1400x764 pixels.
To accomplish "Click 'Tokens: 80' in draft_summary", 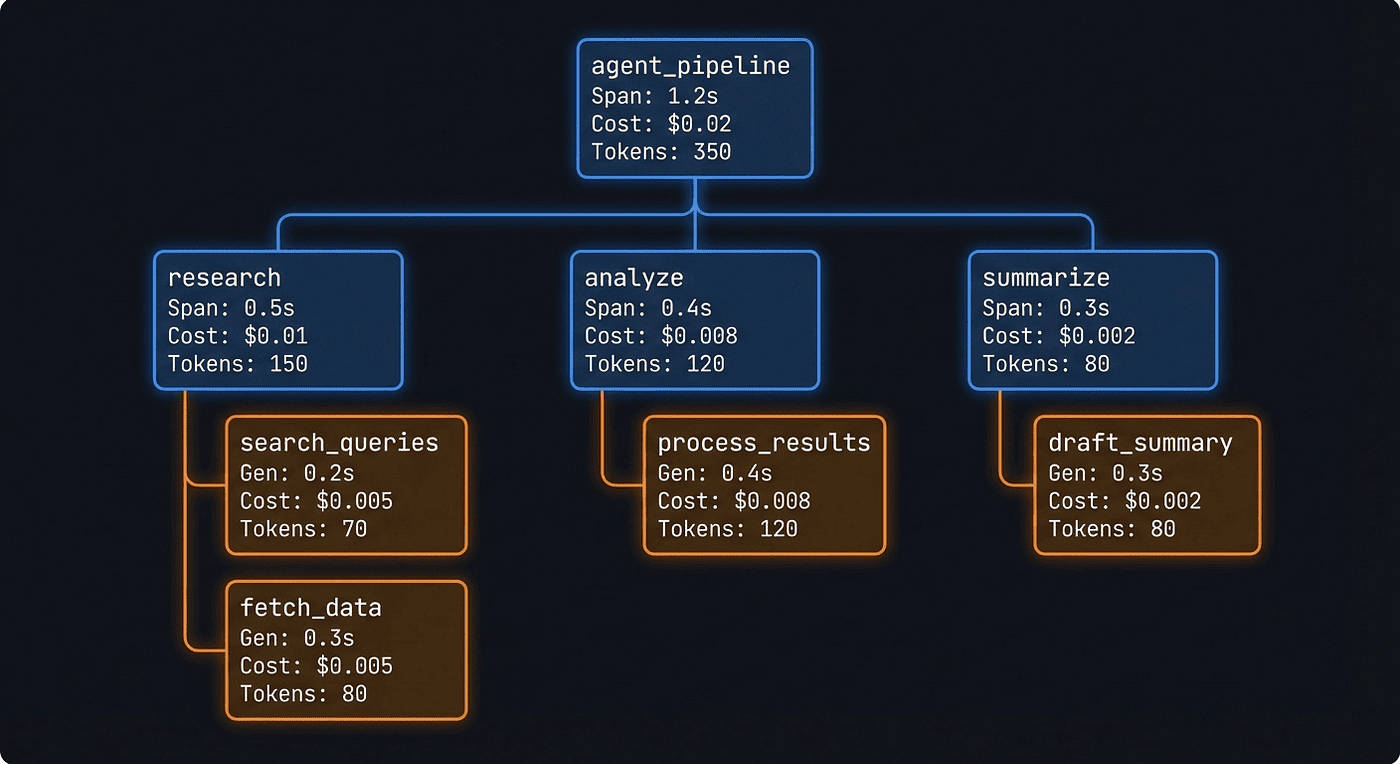I will point(1111,528).
